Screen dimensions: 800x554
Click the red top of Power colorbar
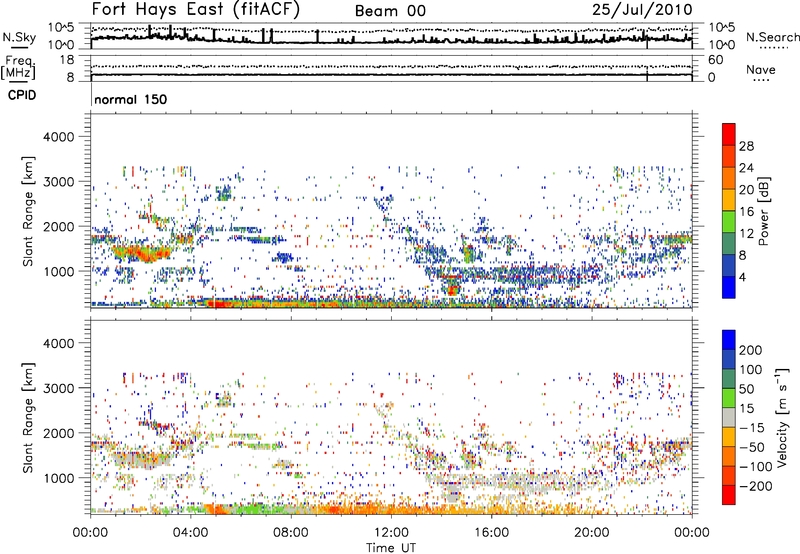click(x=729, y=132)
